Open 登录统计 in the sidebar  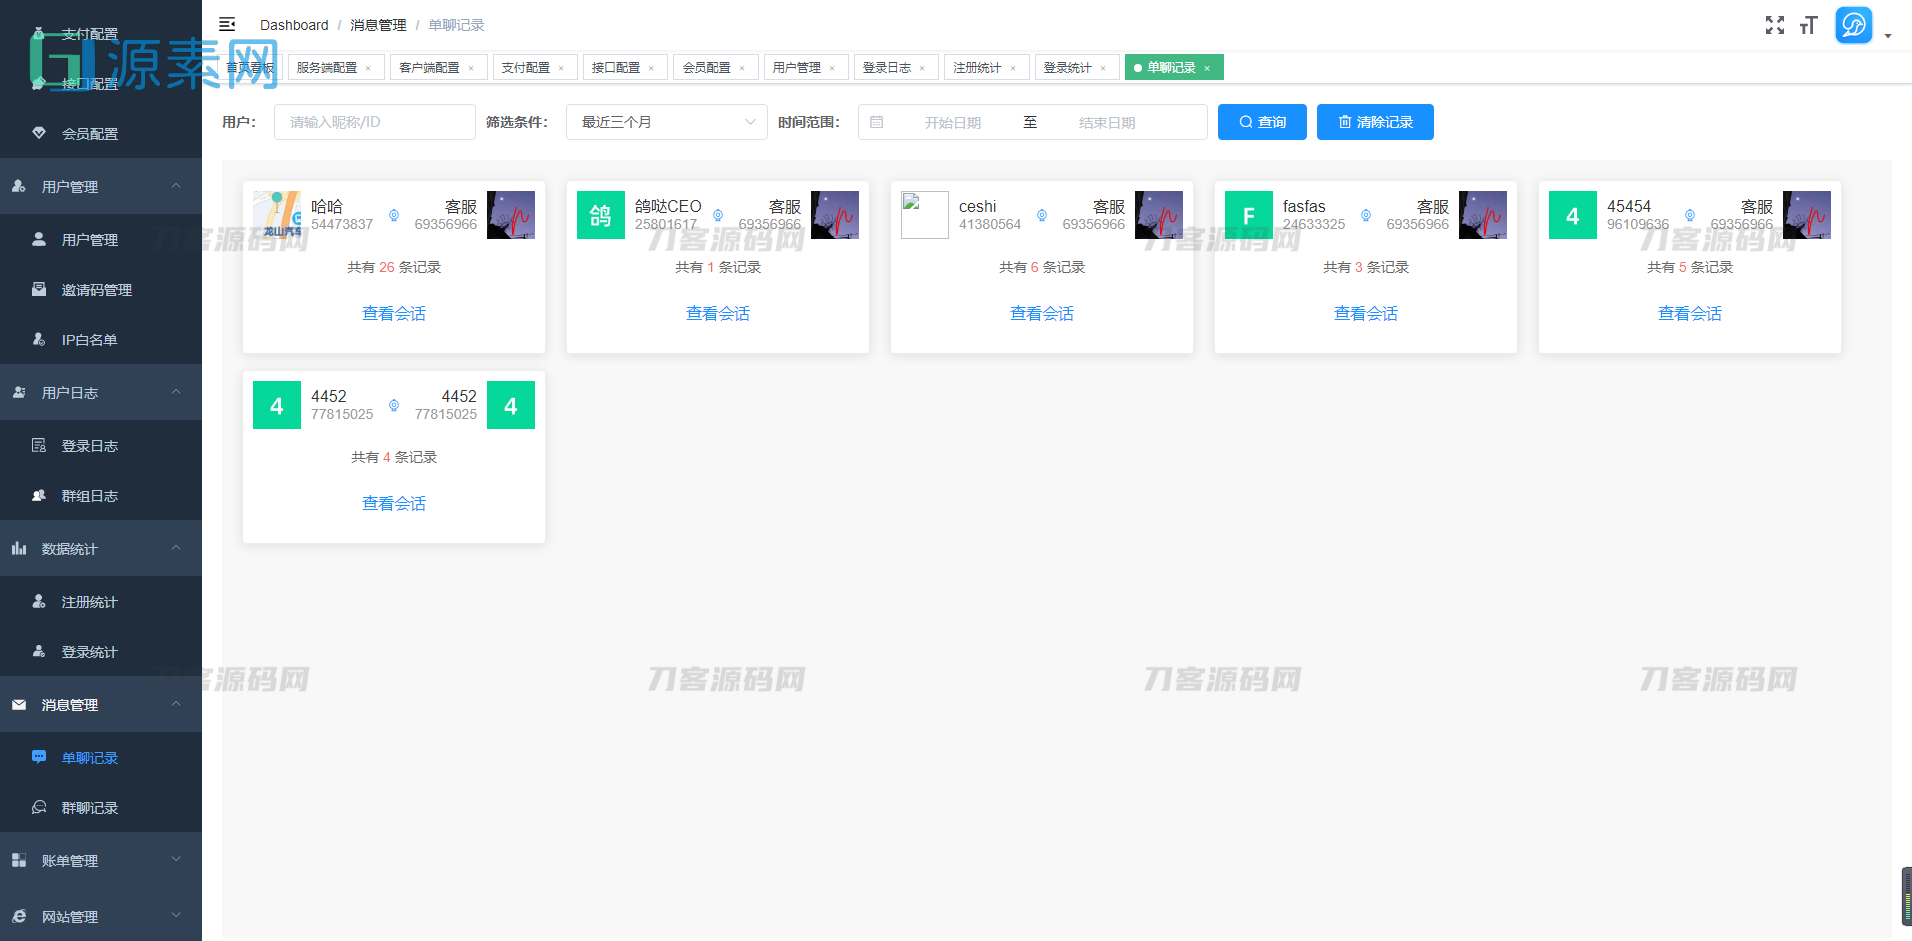tap(89, 651)
